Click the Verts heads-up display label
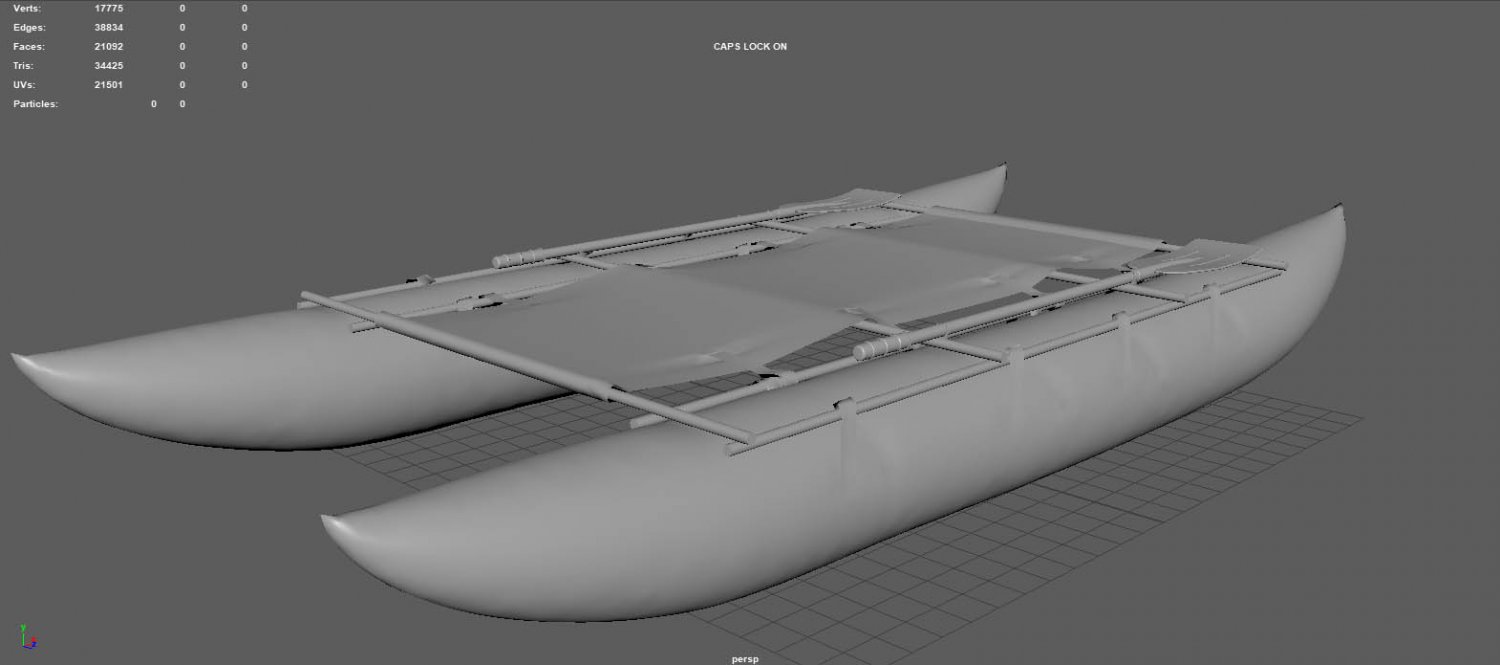 click(25, 8)
